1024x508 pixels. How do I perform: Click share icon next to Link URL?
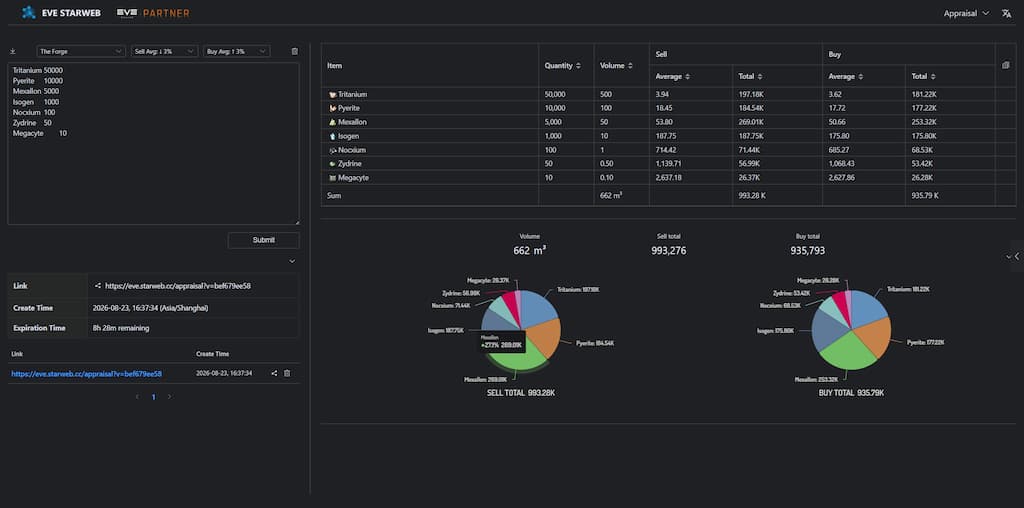point(97,285)
